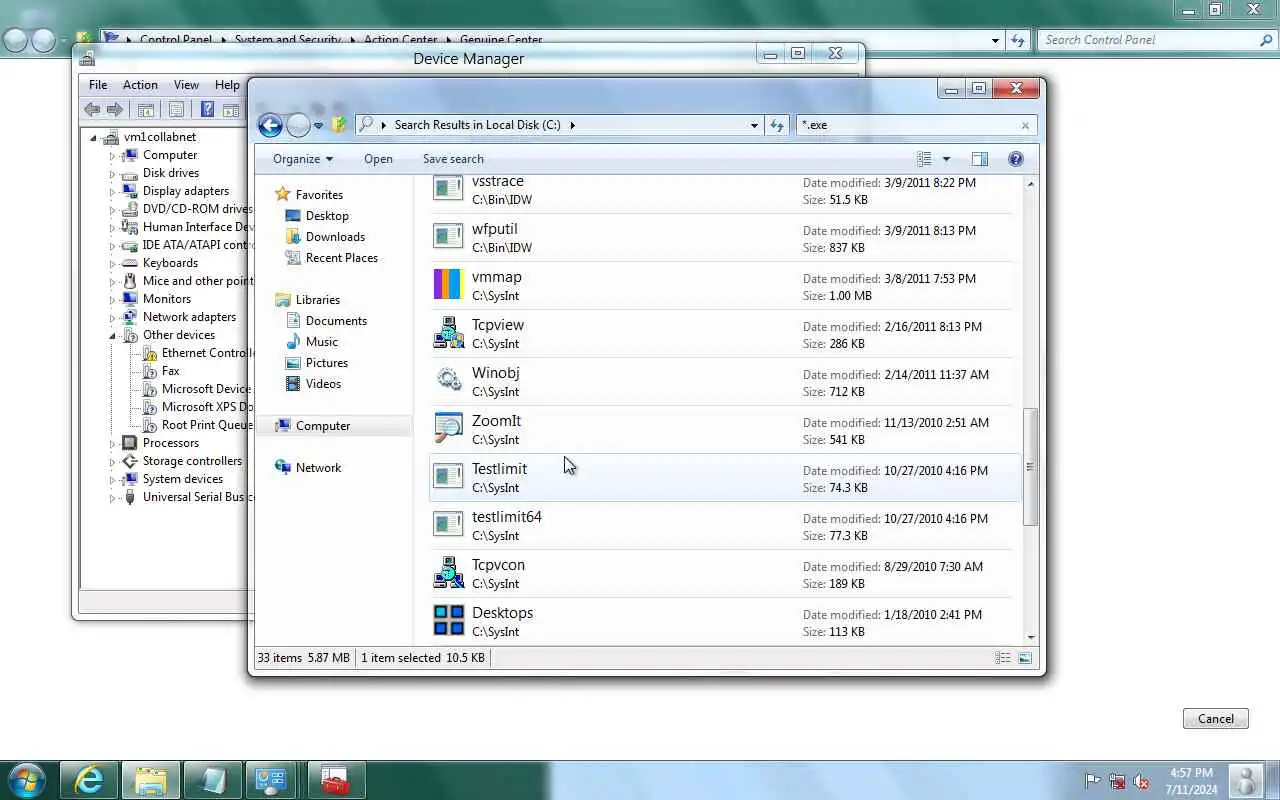Viewport: 1280px width, 800px height.
Task: Open Windows Explorer taskbar folder icon
Action: pos(151,780)
